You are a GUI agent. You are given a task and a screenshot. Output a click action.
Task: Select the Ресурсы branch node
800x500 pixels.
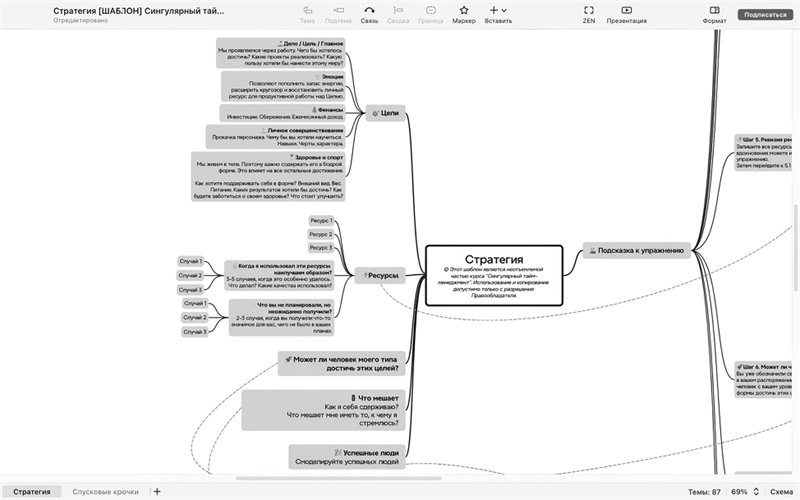coord(380,275)
